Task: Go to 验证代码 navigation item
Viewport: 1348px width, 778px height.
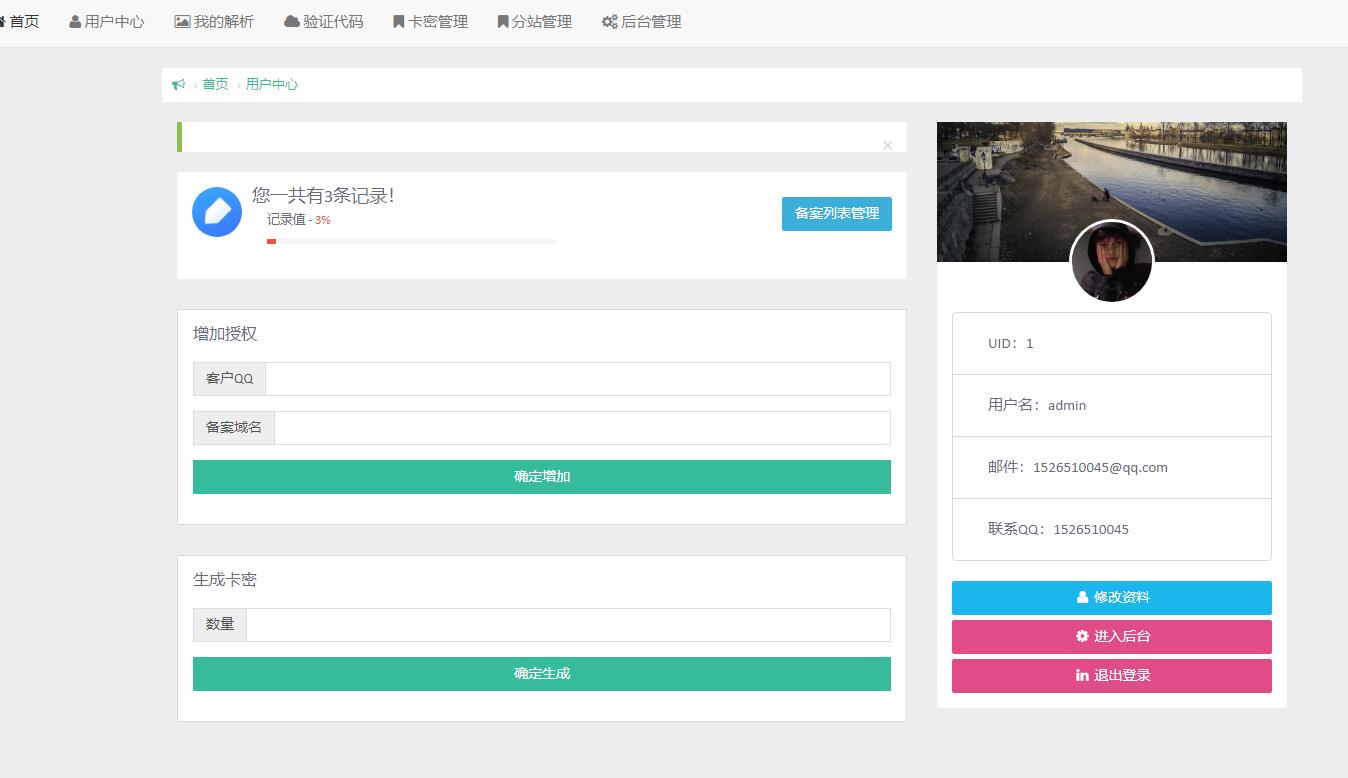Action: tap(324, 22)
